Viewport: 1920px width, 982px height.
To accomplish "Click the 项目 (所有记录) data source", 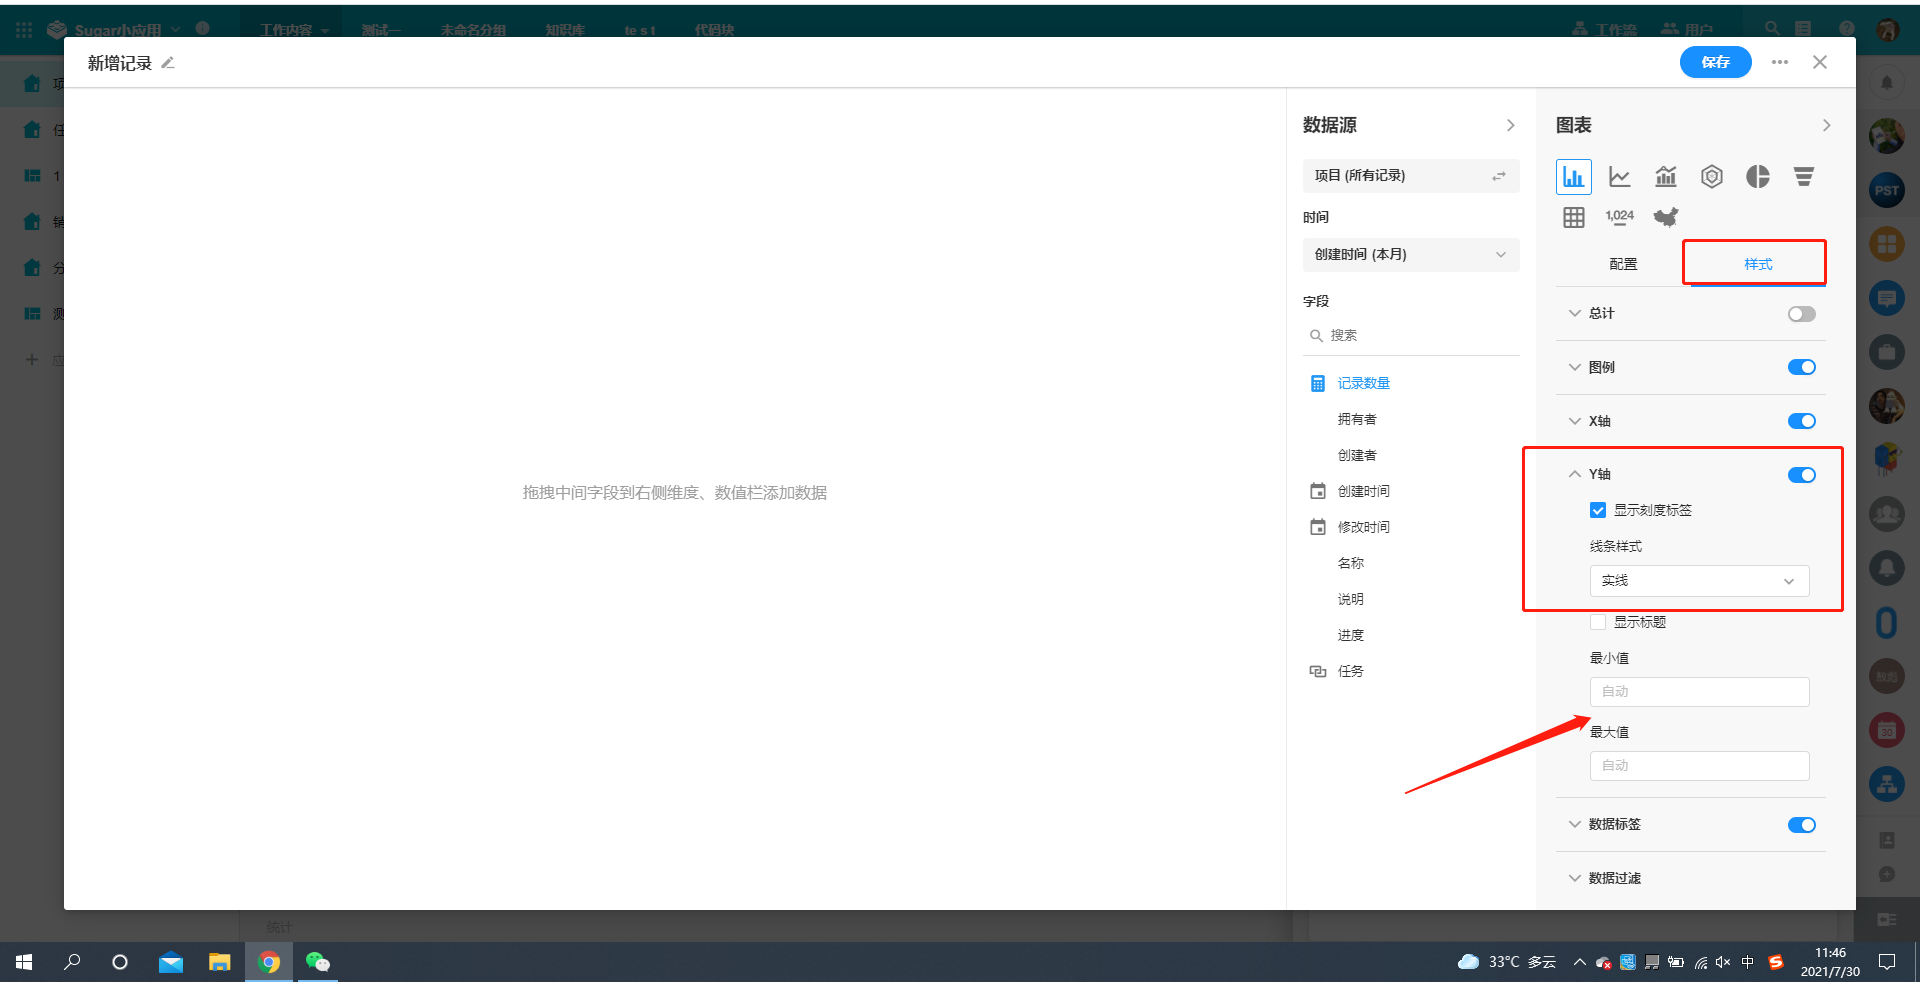I will 1411,176.
